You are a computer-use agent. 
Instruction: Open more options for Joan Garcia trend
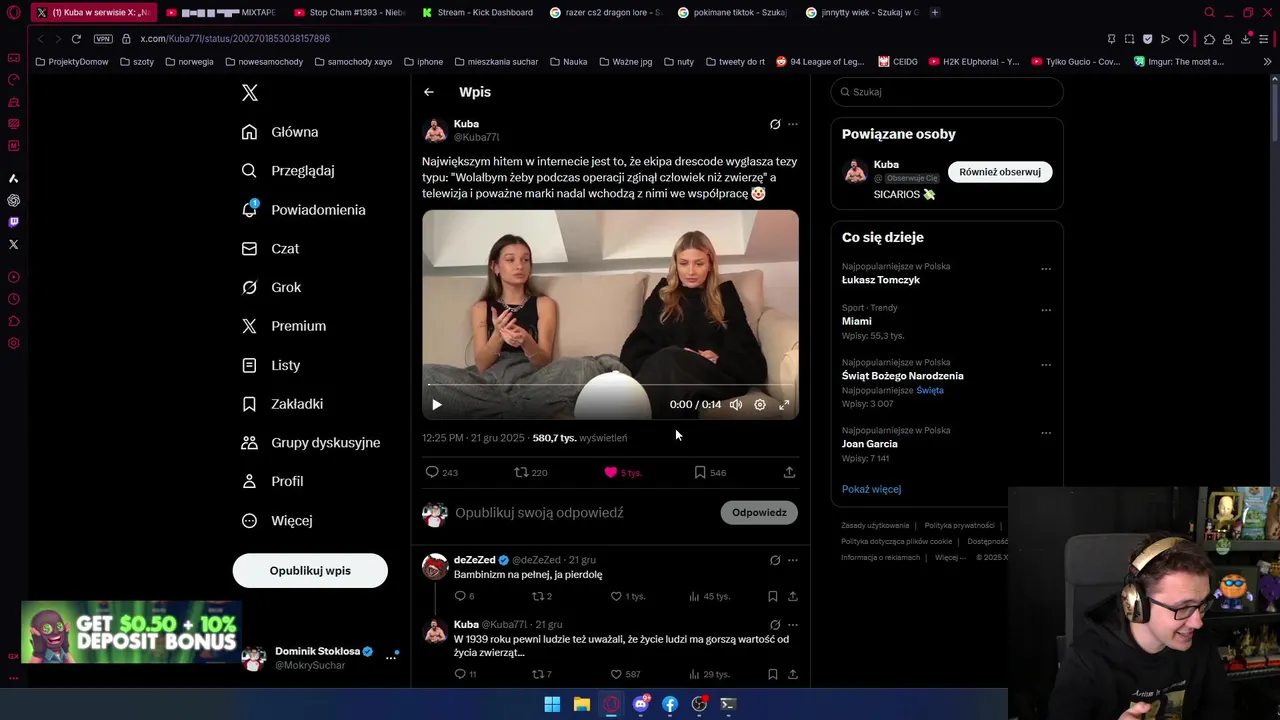coord(1046,433)
